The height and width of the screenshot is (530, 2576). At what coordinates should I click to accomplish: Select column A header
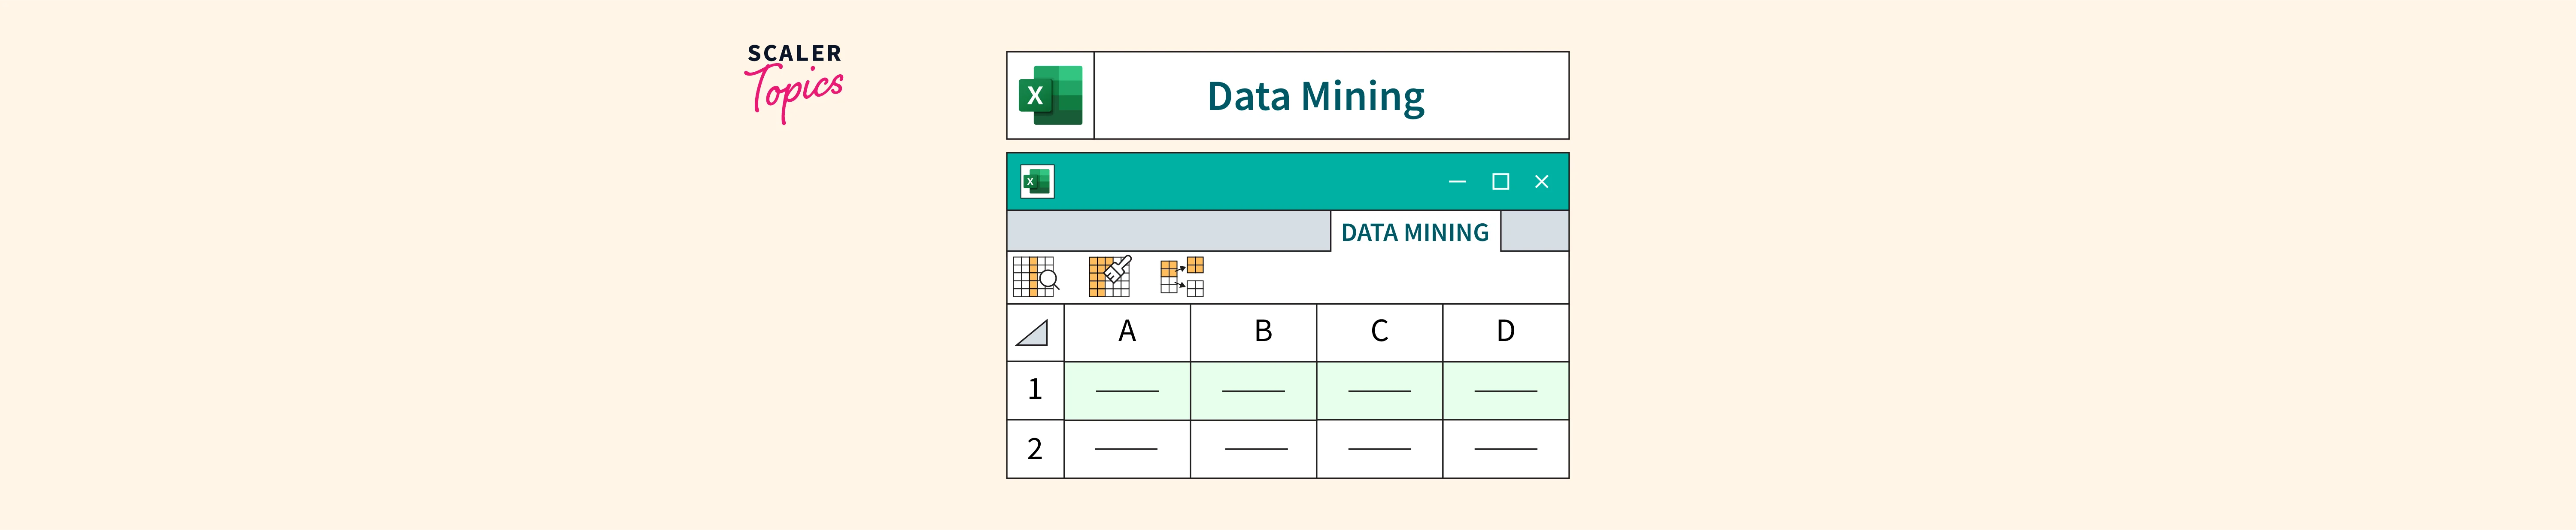(x=1127, y=332)
